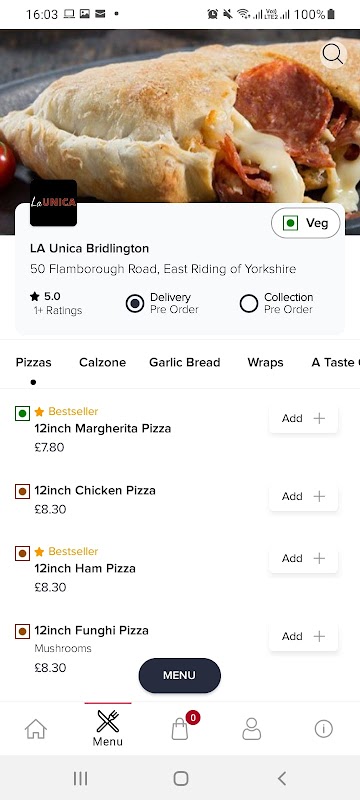
Task: Switch to the Calzone category tab
Action: (102, 362)
